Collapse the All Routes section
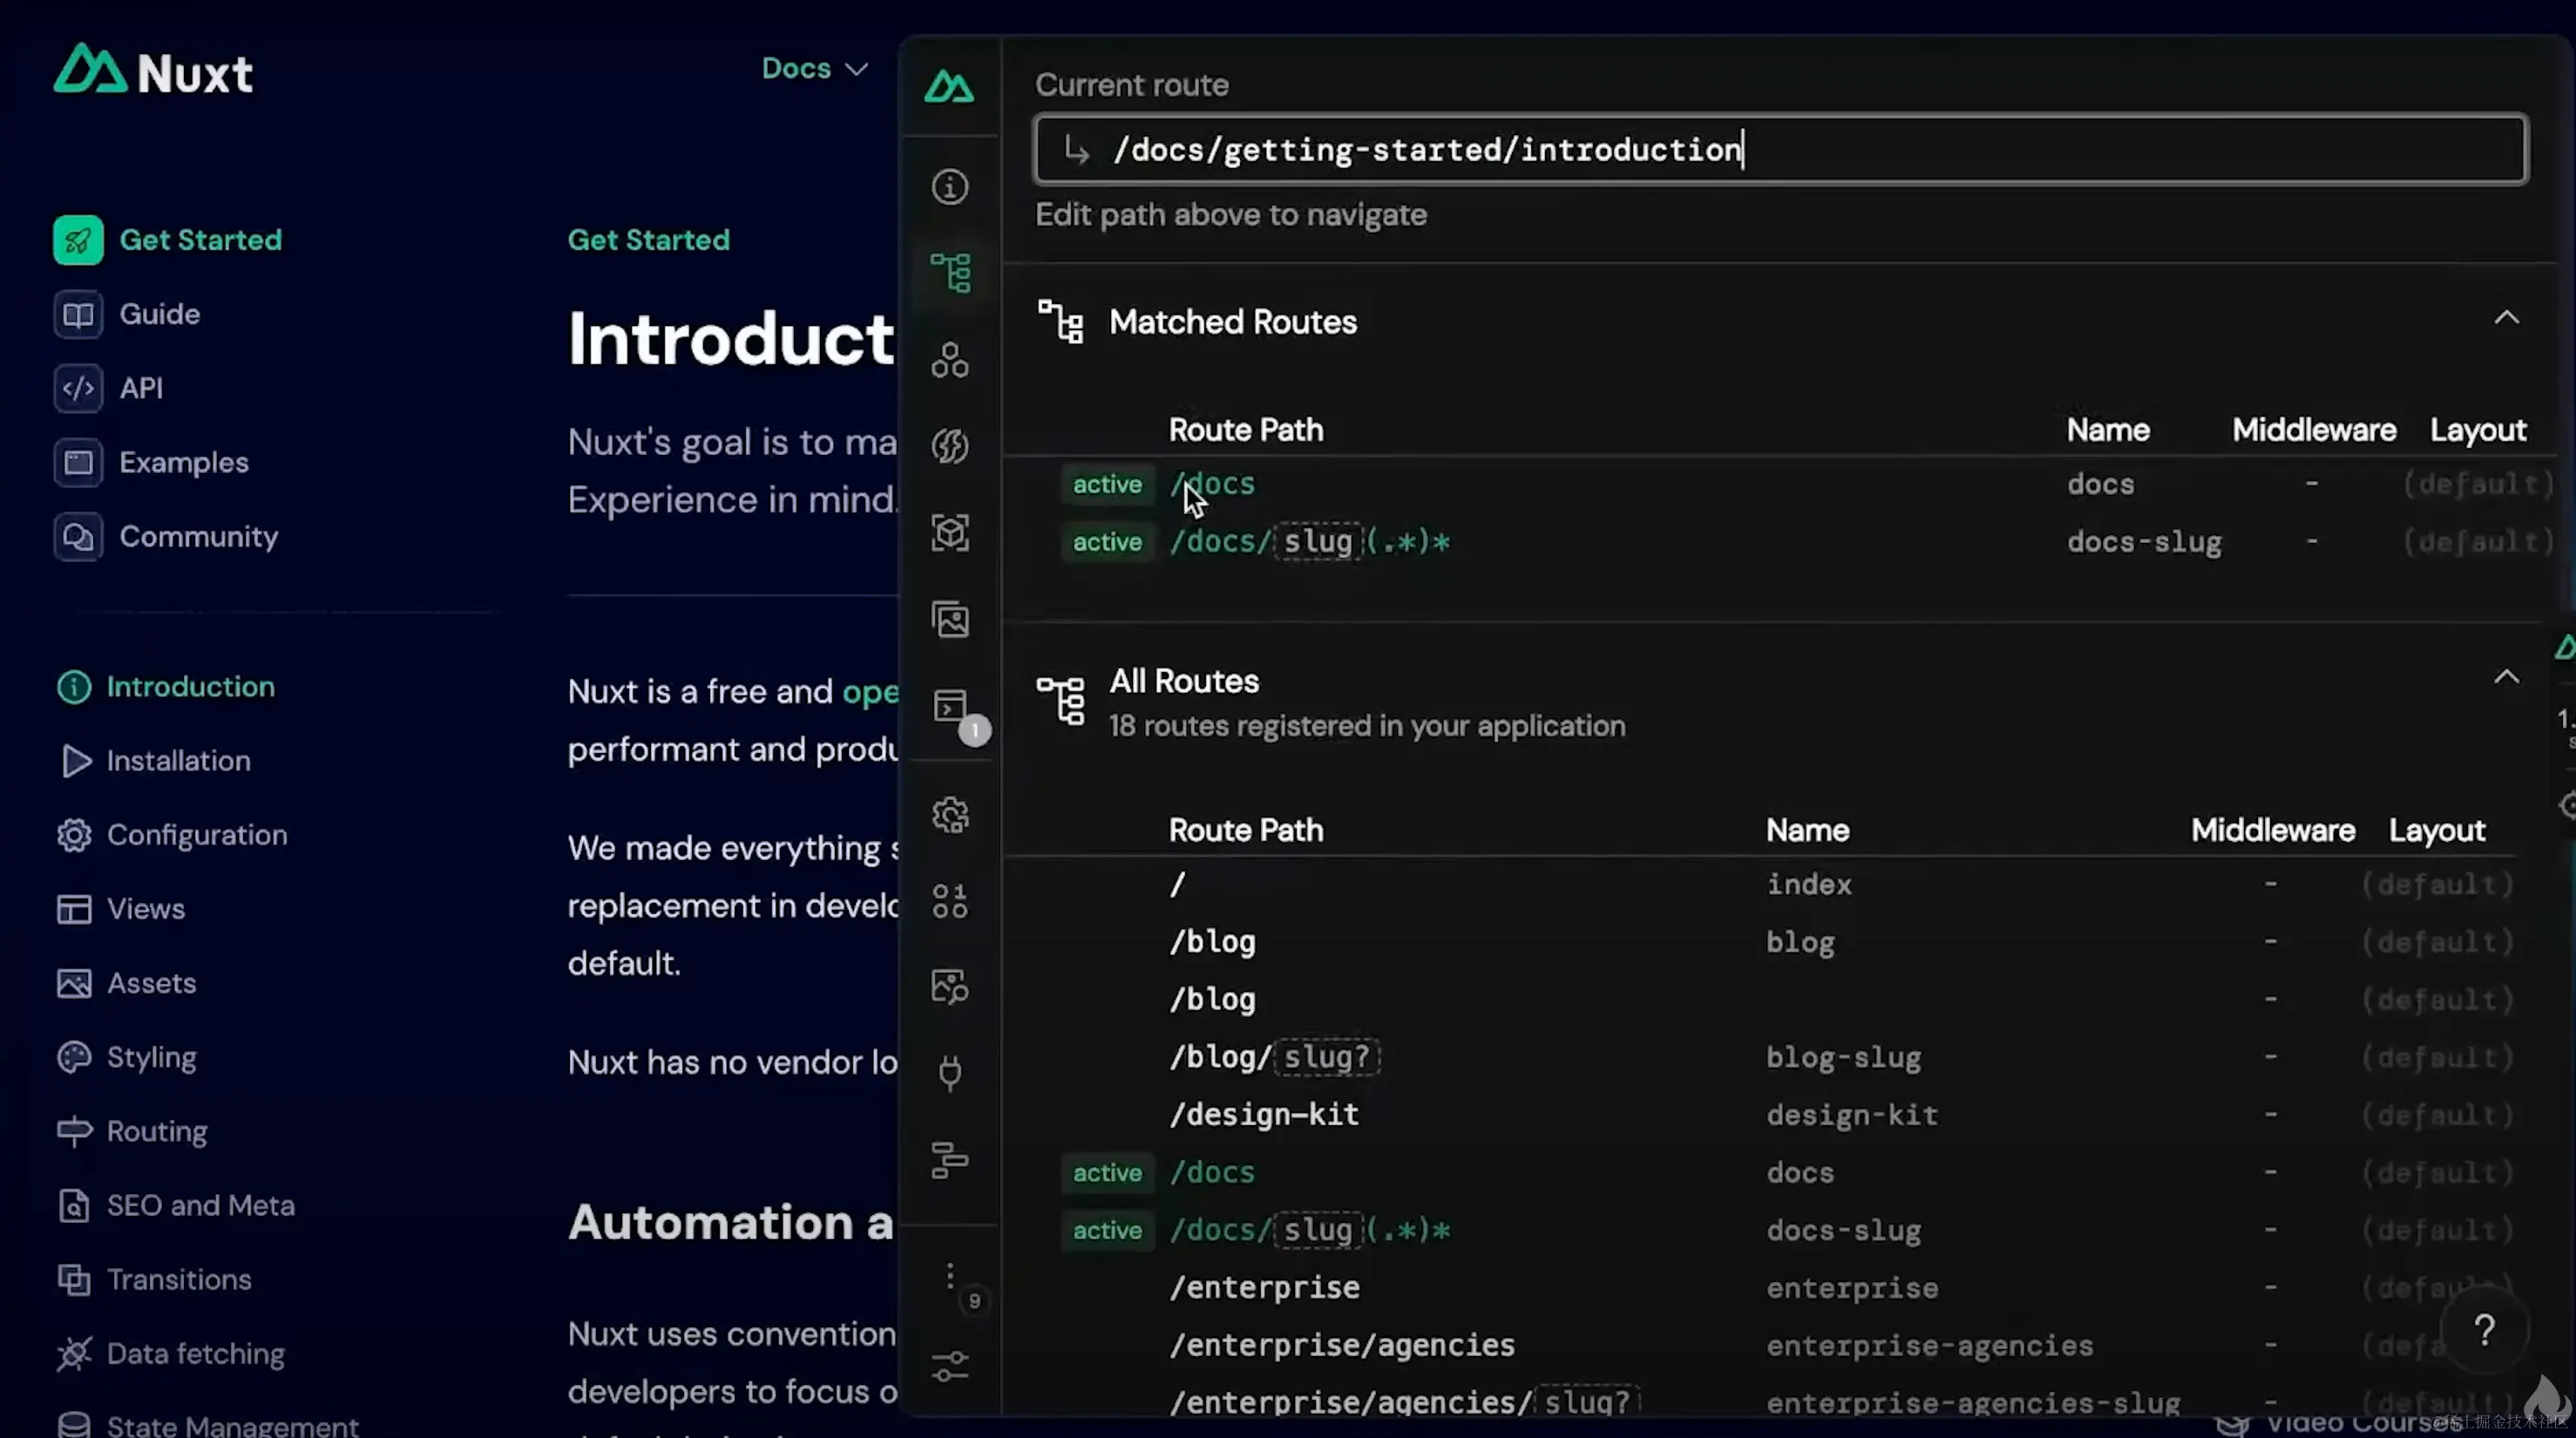The width and height of the screenshot is (2576, 1438). [x=2505, y=678]
